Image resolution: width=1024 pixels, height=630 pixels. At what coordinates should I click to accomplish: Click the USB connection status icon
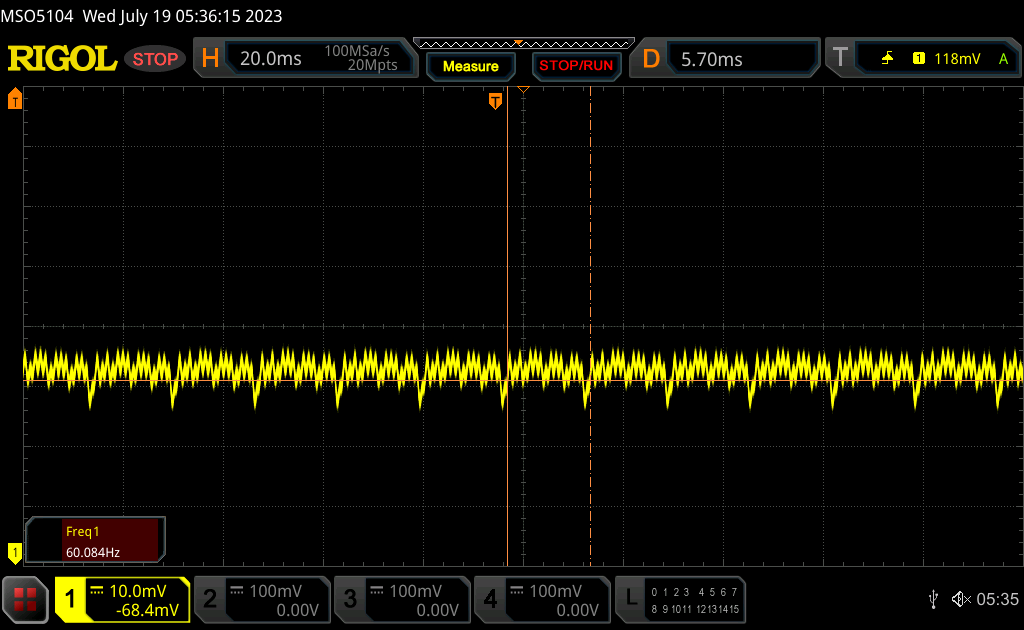(933, 599)
